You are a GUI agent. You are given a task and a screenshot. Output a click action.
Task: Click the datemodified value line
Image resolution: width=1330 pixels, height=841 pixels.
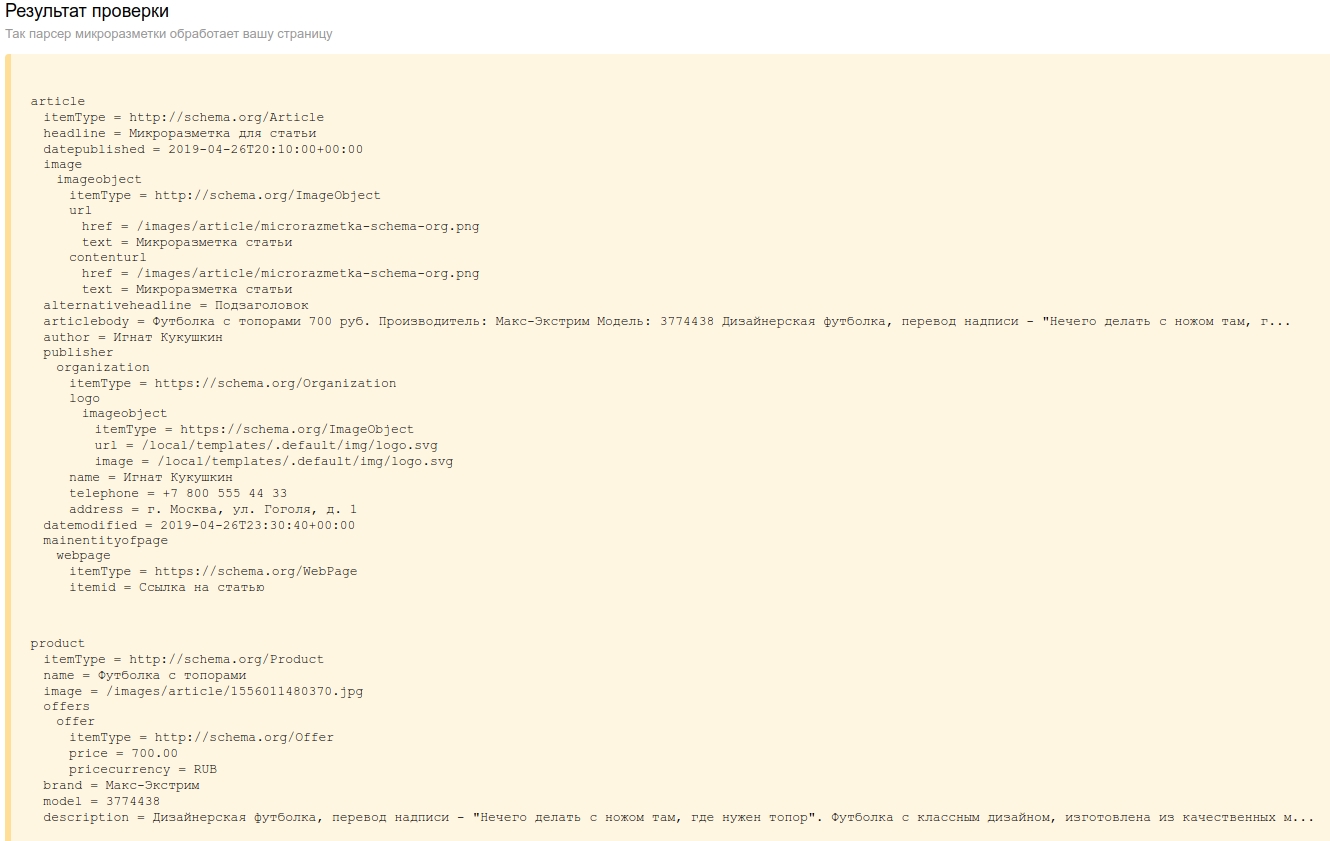198,525
